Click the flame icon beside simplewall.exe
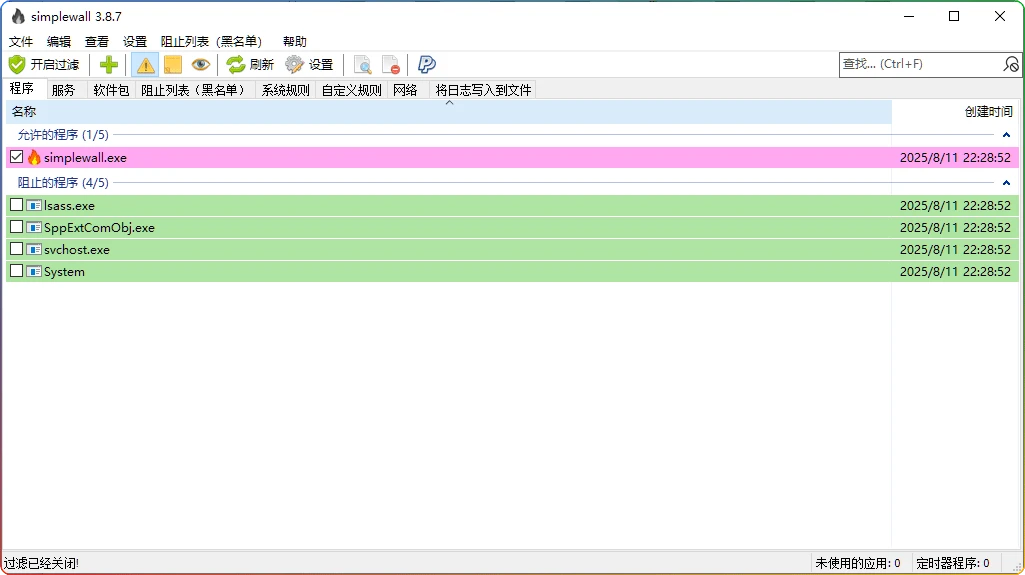The height and width of the screenshot is (575, 1025). pos(34,157)
